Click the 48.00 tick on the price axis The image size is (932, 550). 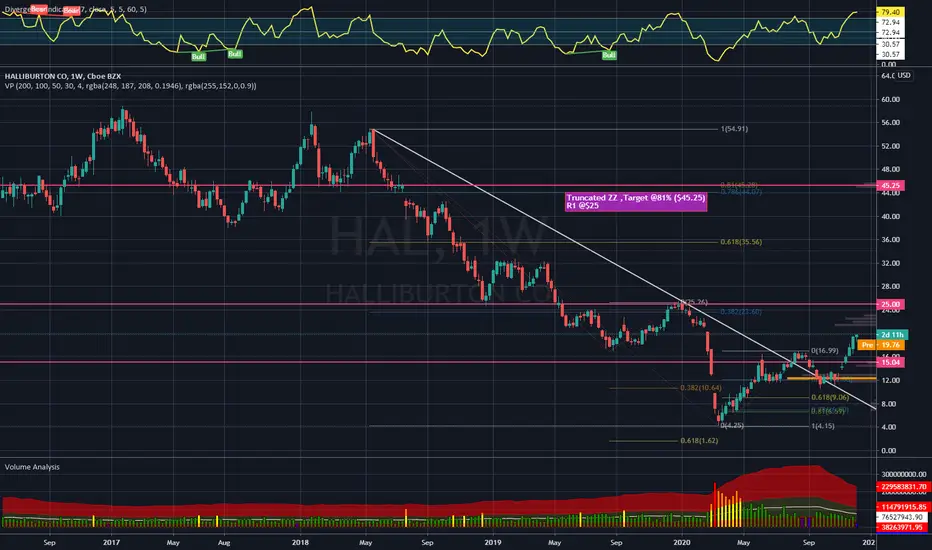point(890,169)
